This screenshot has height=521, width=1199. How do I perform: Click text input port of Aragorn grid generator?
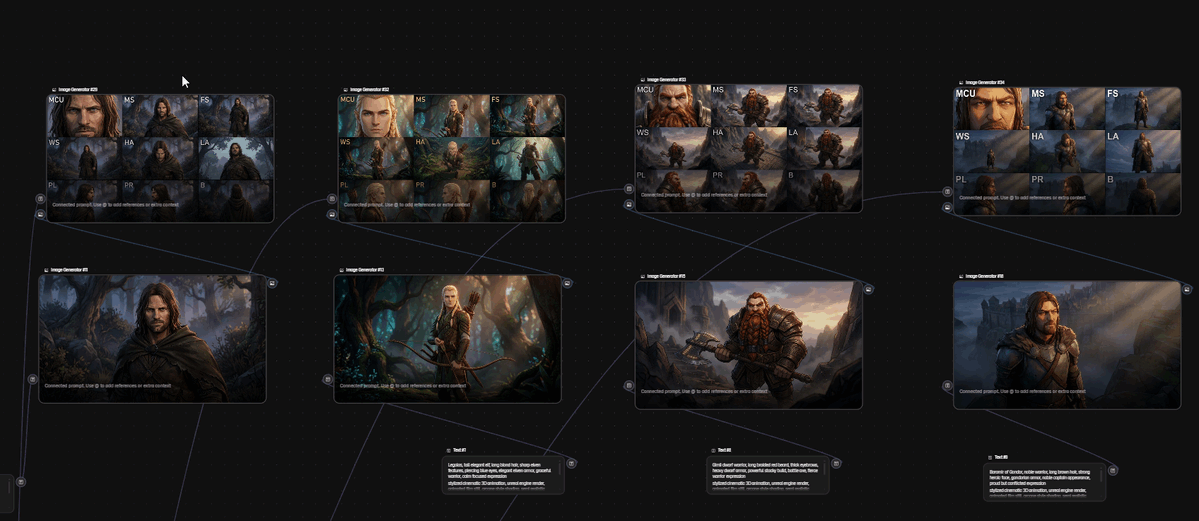click(40, 199)
